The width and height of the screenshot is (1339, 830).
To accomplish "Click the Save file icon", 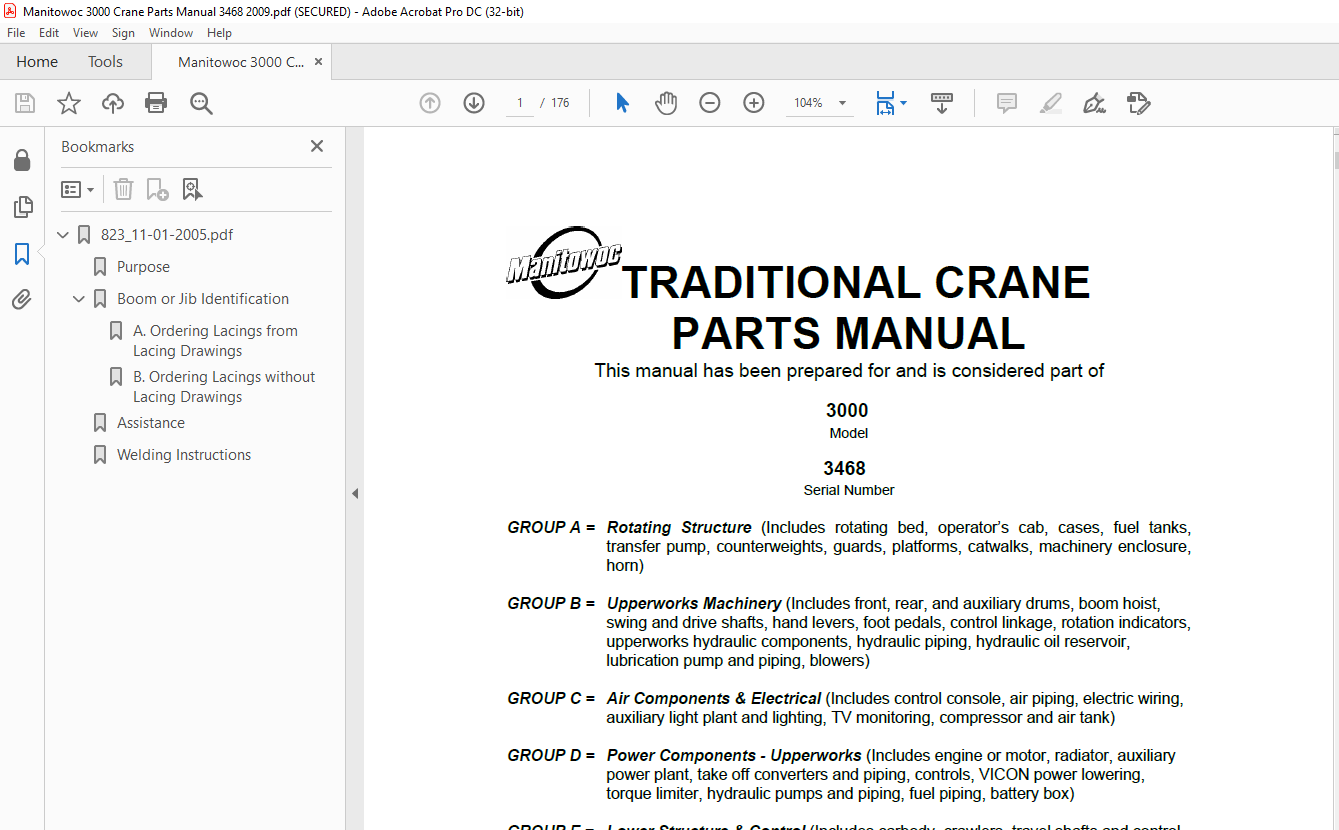I will pyautogui.click(x=25, y=103).
